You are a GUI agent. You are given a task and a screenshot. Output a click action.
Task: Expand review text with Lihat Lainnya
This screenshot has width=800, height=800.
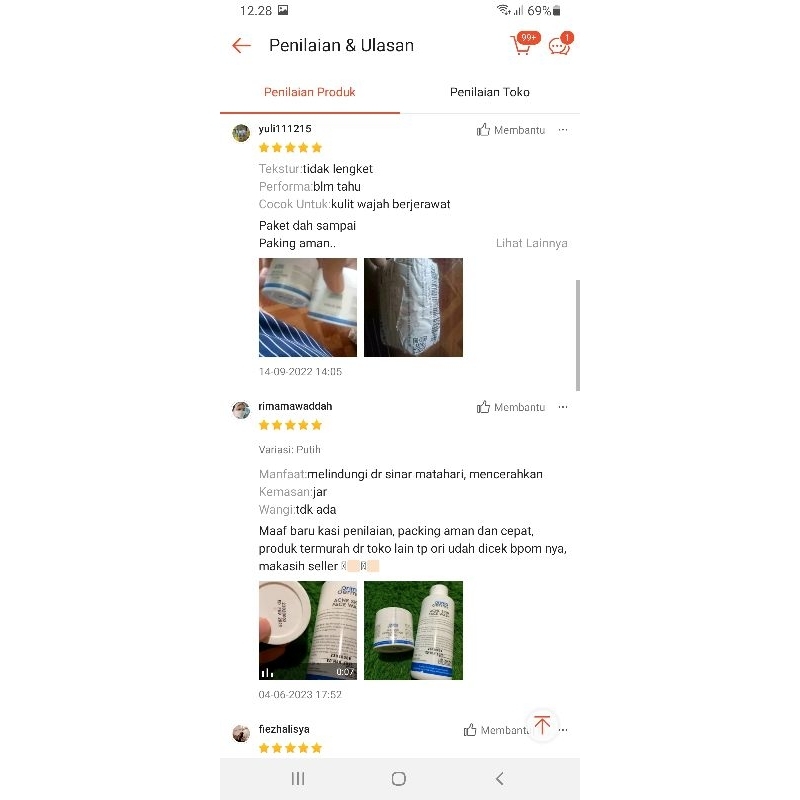(531, 243)
